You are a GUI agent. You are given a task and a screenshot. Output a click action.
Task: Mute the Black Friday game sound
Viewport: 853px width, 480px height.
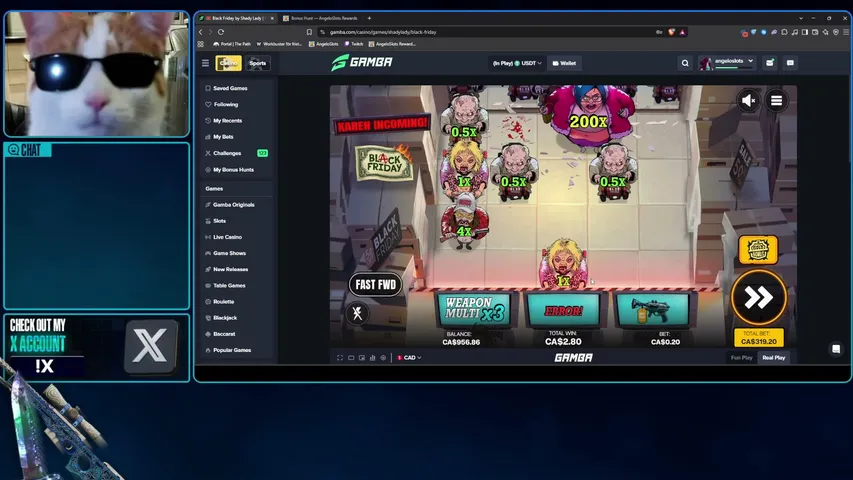coord(749,101)
